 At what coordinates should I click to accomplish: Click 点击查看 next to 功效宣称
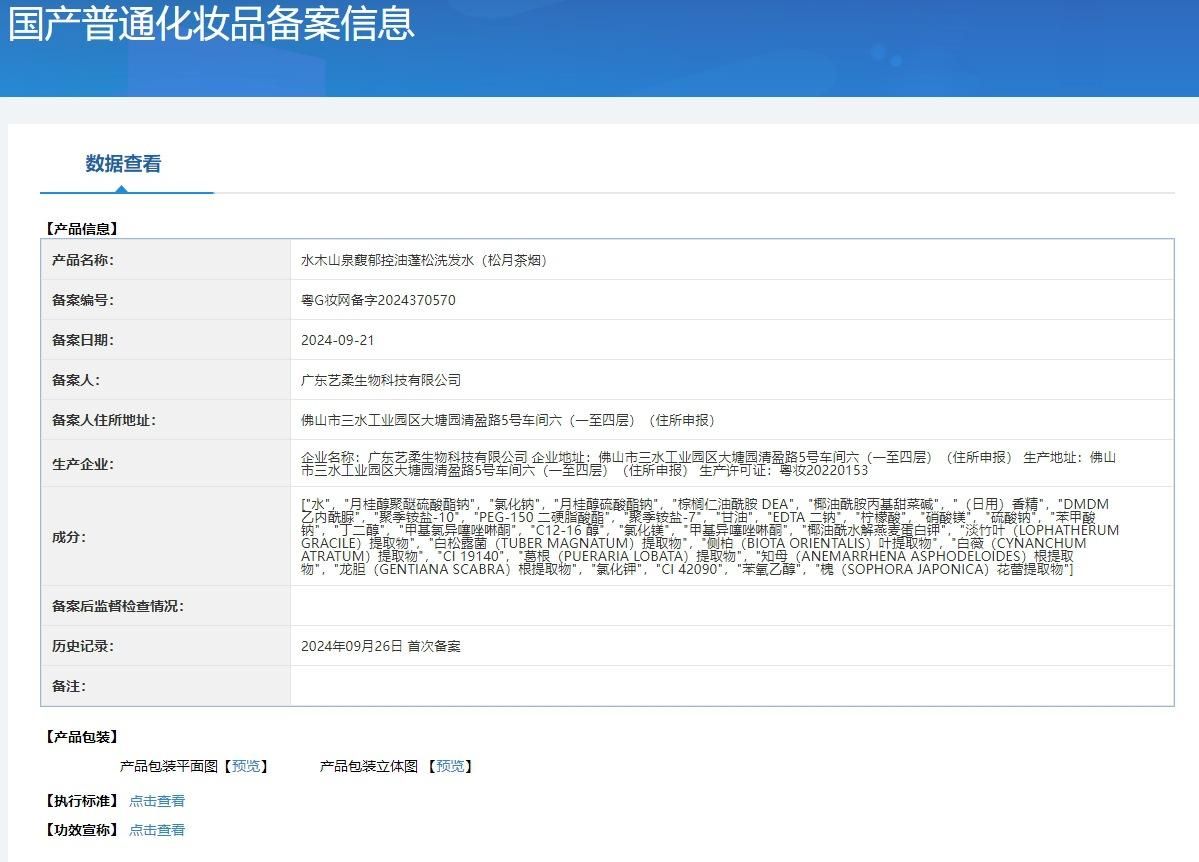(157, 830)
